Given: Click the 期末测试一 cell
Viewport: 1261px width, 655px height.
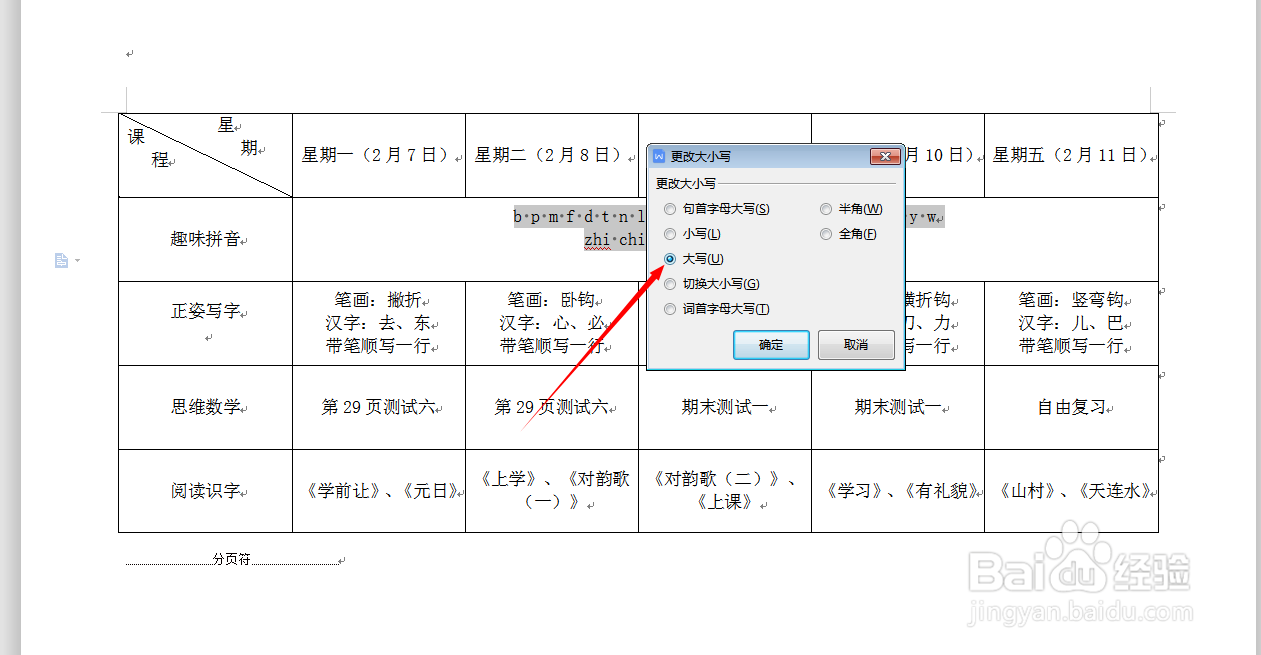Looking at the screenshot, I should point(724,407).
